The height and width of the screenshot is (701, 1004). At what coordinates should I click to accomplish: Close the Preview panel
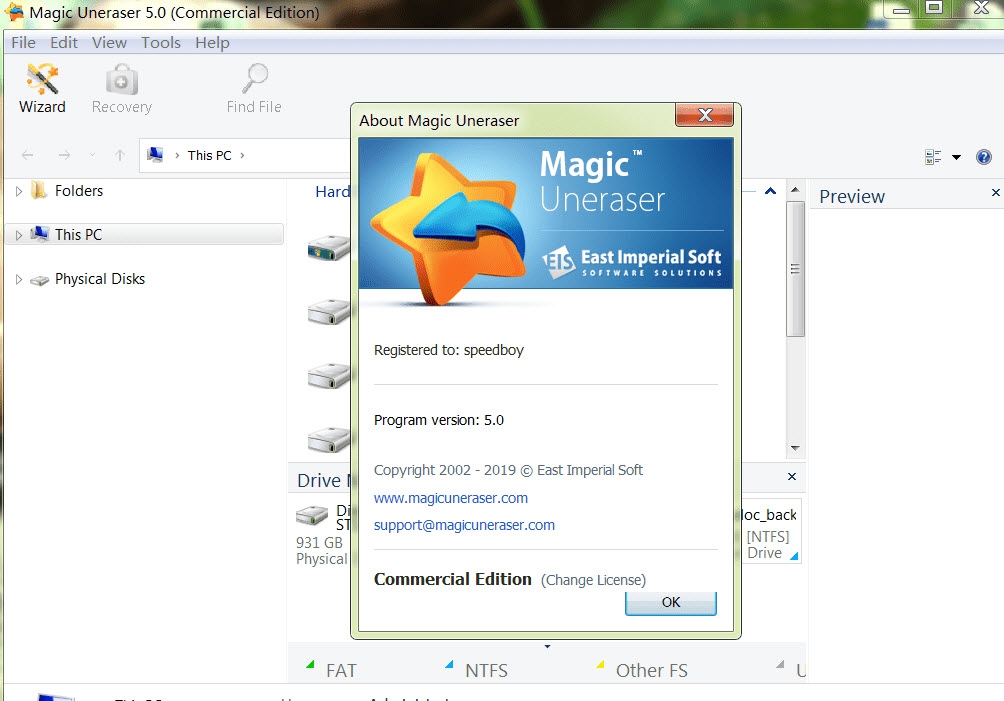pos(995,193)
